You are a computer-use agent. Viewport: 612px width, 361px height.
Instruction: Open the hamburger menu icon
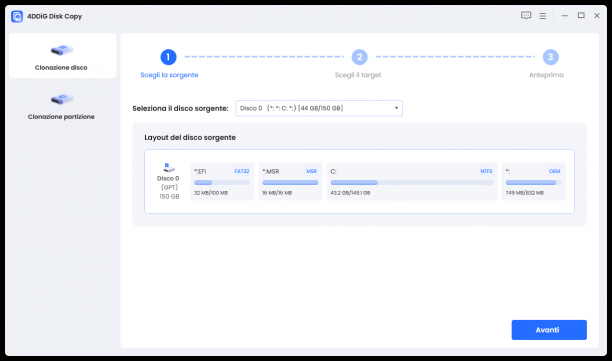pos(543,16)
